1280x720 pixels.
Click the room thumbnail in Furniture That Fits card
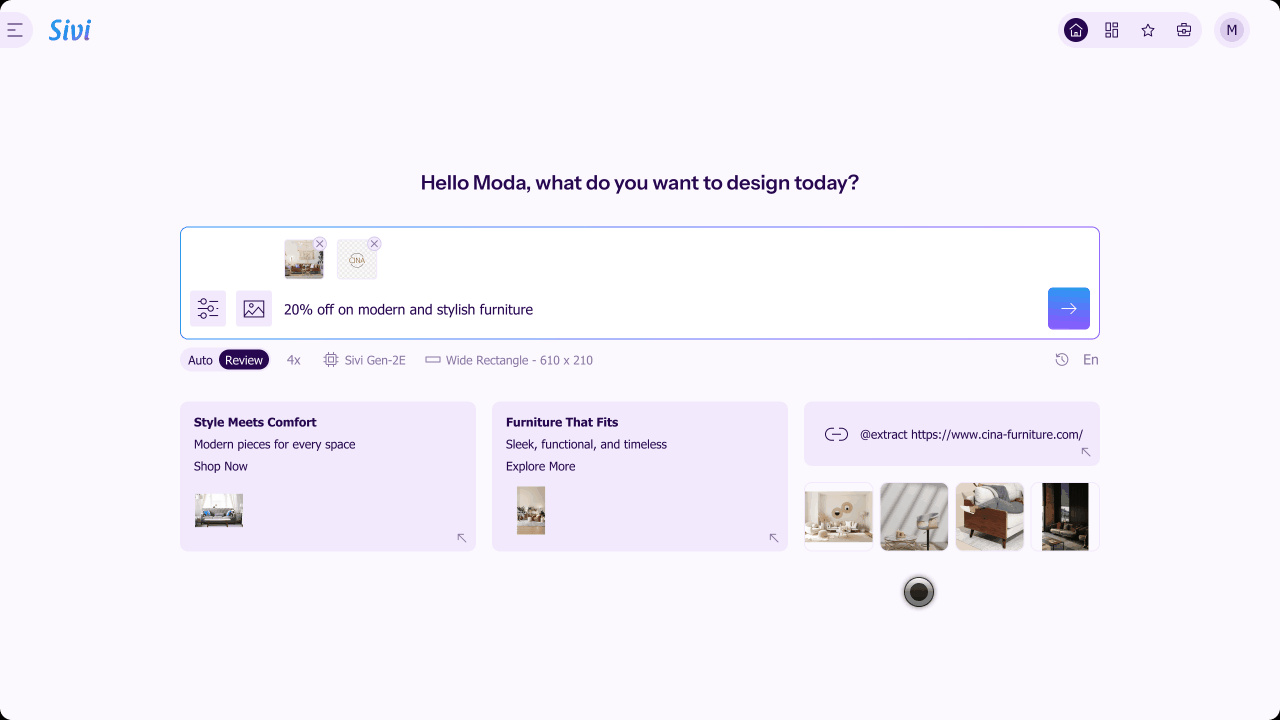pos(531,510)
